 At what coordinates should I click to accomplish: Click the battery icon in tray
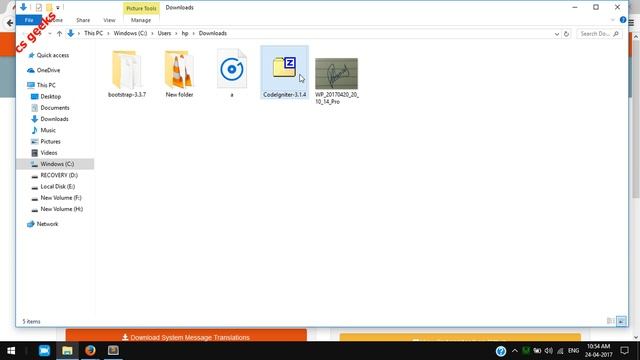click(537, 351)
